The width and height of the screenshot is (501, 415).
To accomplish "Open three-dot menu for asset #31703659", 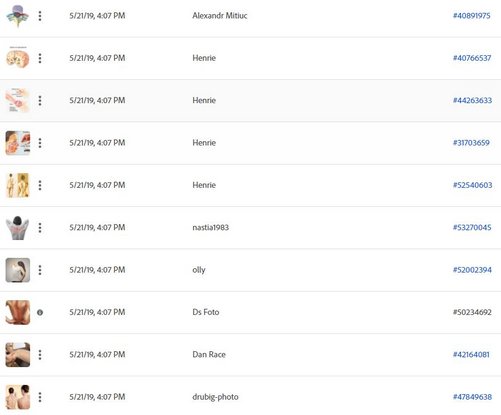I will coord(40,143).
